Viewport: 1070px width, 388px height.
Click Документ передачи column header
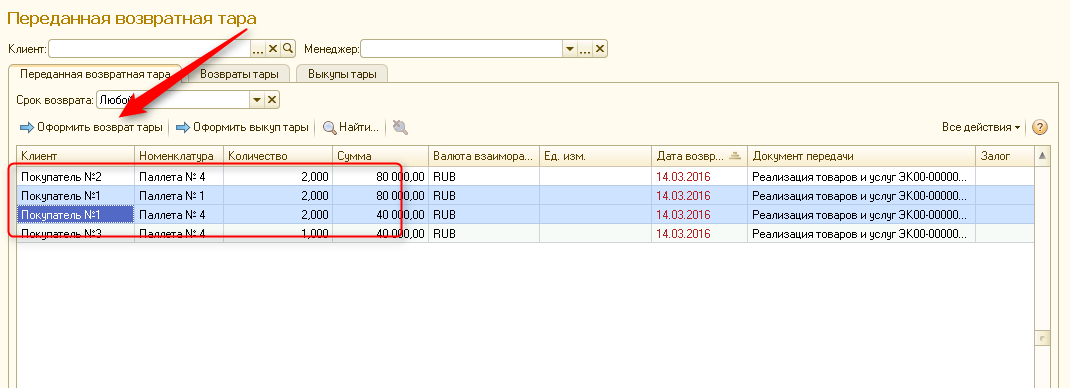(x=862, y=156)
